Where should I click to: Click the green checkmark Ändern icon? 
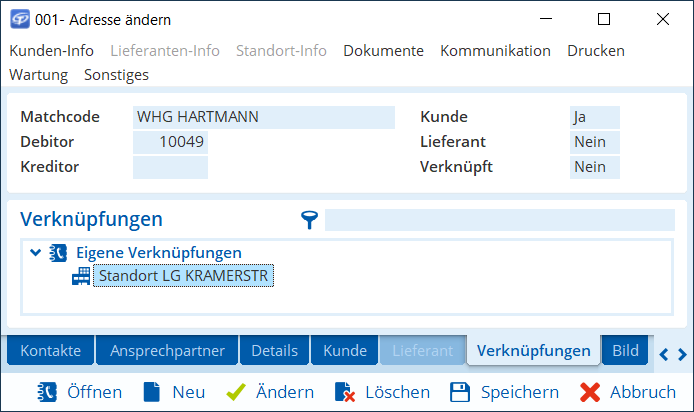(236, 391)
